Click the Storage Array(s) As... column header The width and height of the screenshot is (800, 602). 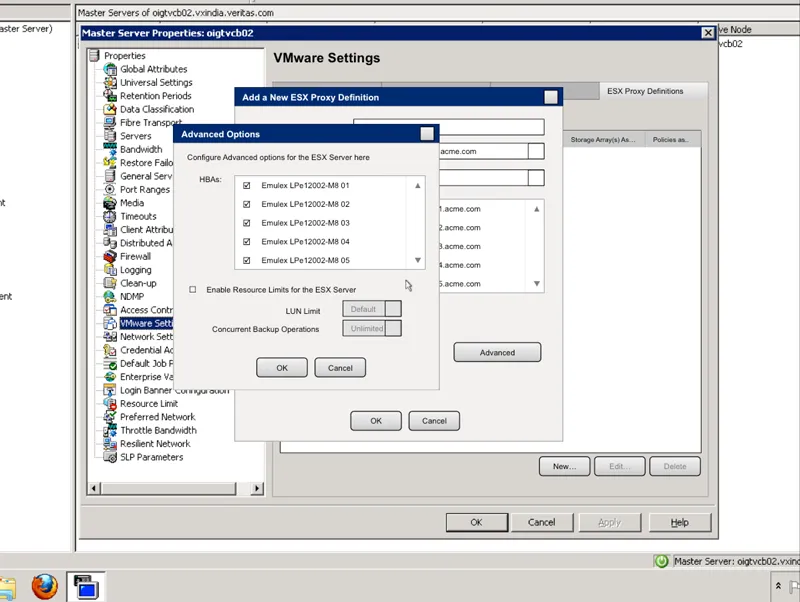coord(603,139)
